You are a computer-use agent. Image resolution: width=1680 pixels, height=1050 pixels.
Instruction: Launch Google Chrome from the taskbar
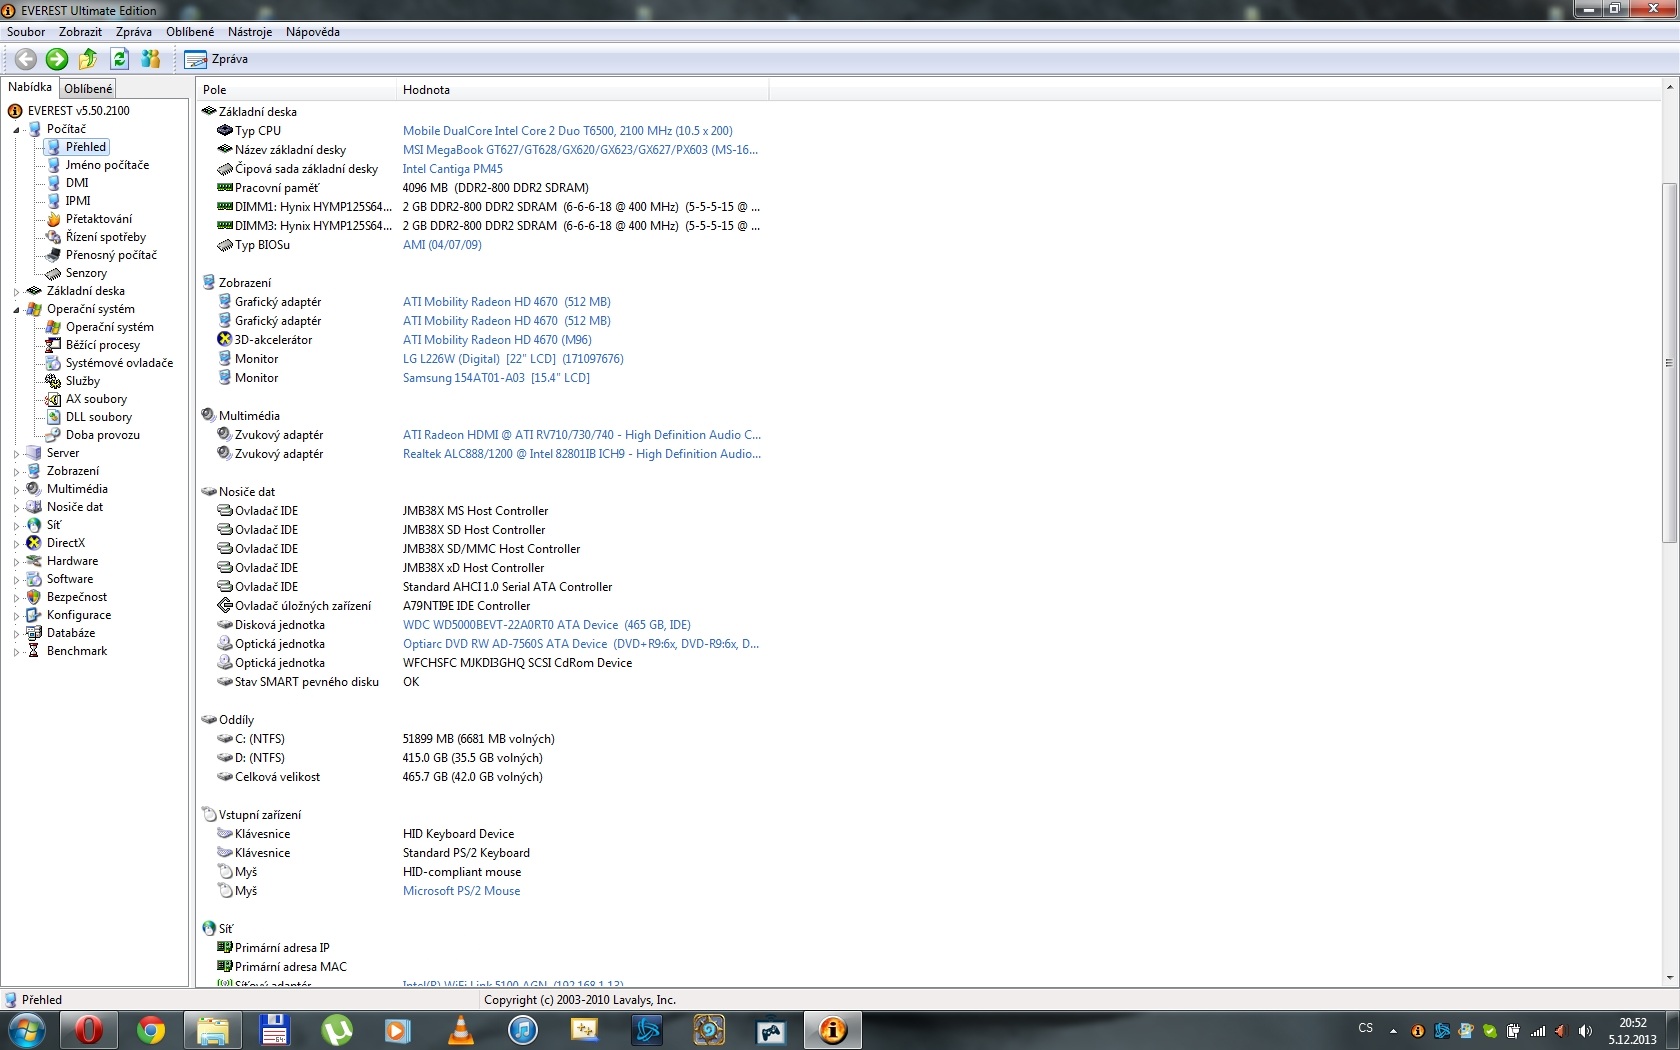(151, 1030)
